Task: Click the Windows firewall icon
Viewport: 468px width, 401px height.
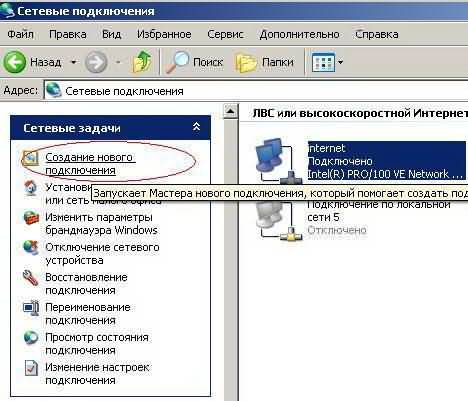Action: (31, 218)
